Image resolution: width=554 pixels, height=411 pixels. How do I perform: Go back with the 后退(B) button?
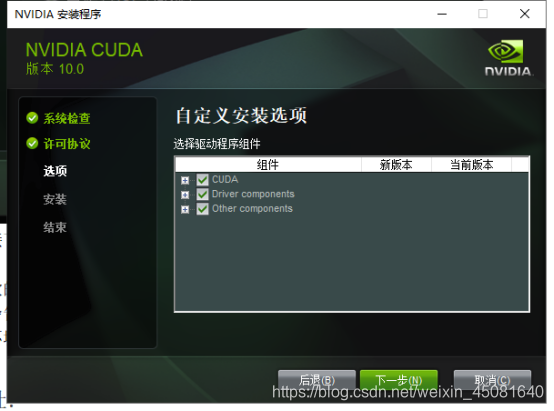point(317,380)
